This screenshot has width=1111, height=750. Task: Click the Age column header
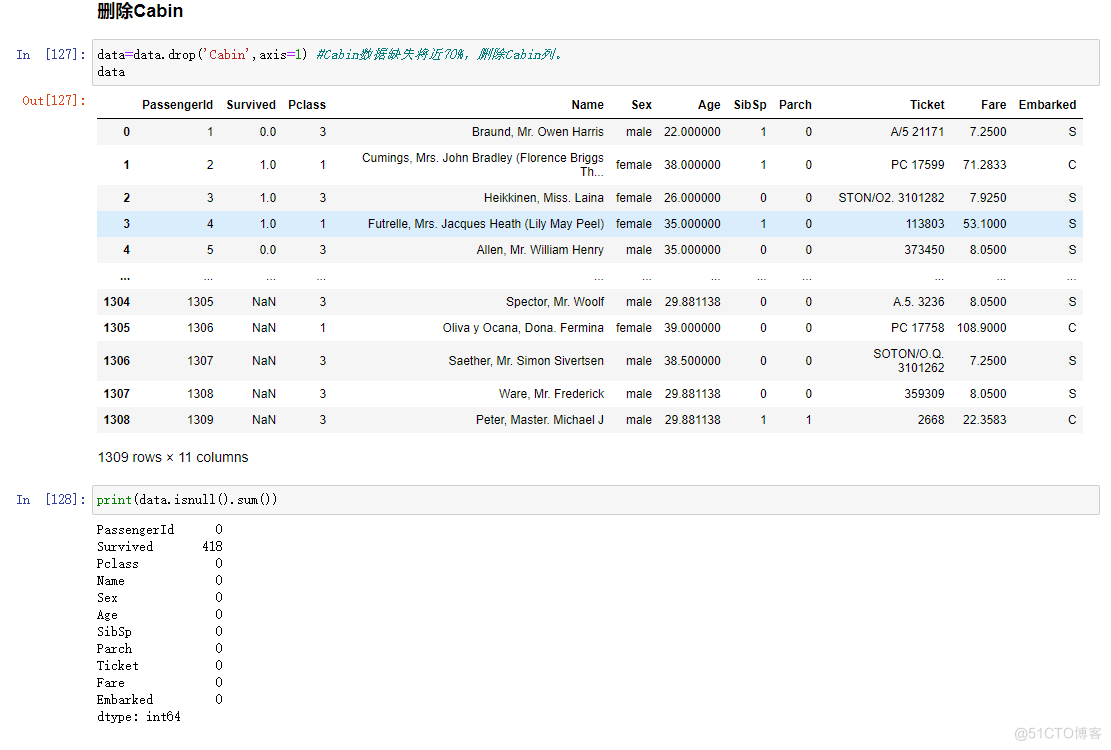pyautogui.click(x=709, y=105)
